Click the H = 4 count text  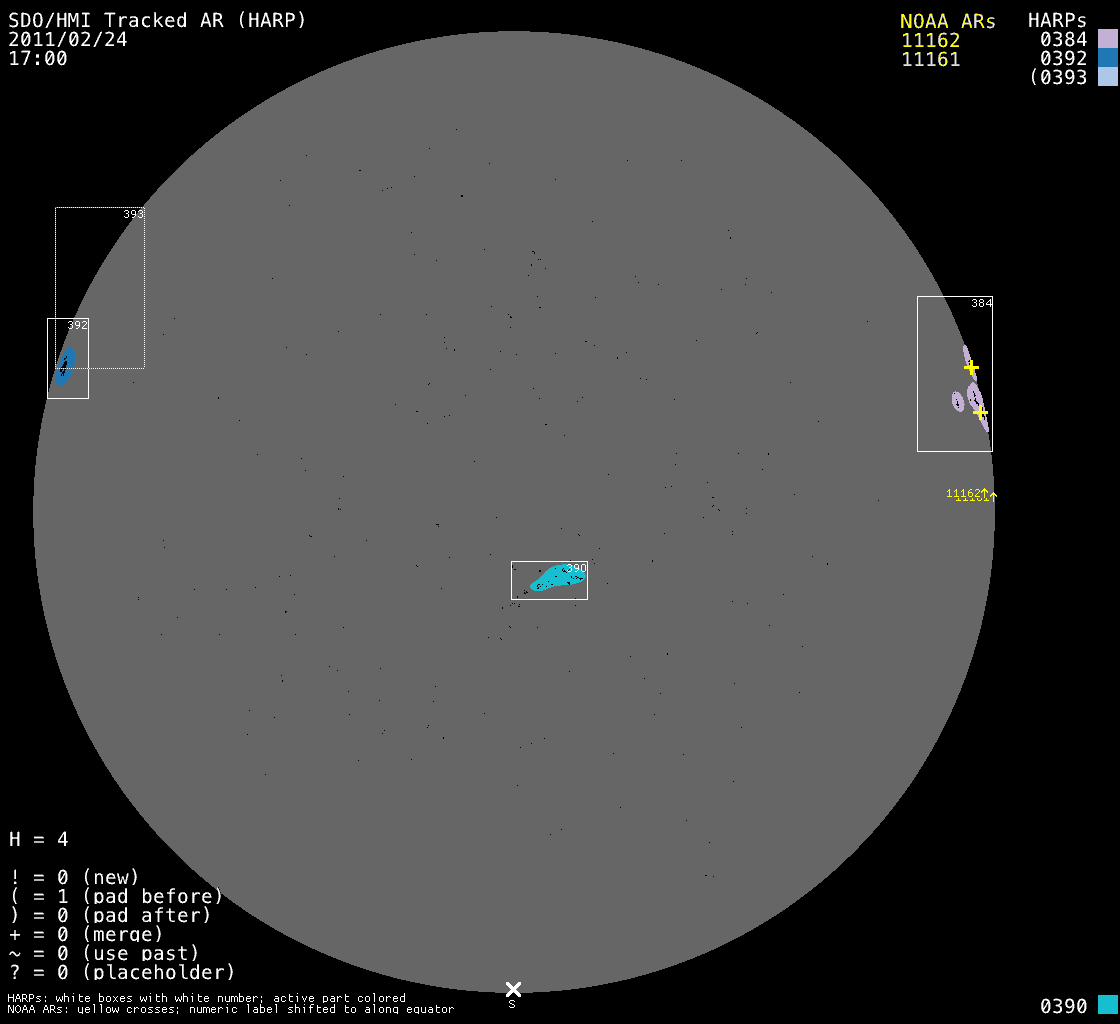click(39, 839)
